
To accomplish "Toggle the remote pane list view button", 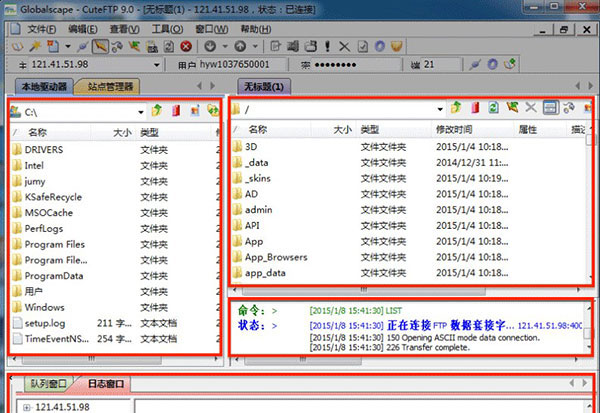I will (x=550, y=108).
